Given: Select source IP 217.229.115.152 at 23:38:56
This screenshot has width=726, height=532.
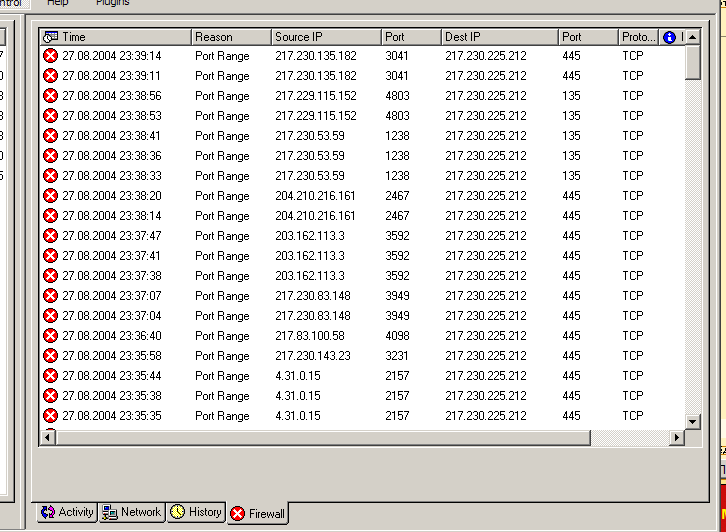Looking at the screenshot, I should point(316,96).
